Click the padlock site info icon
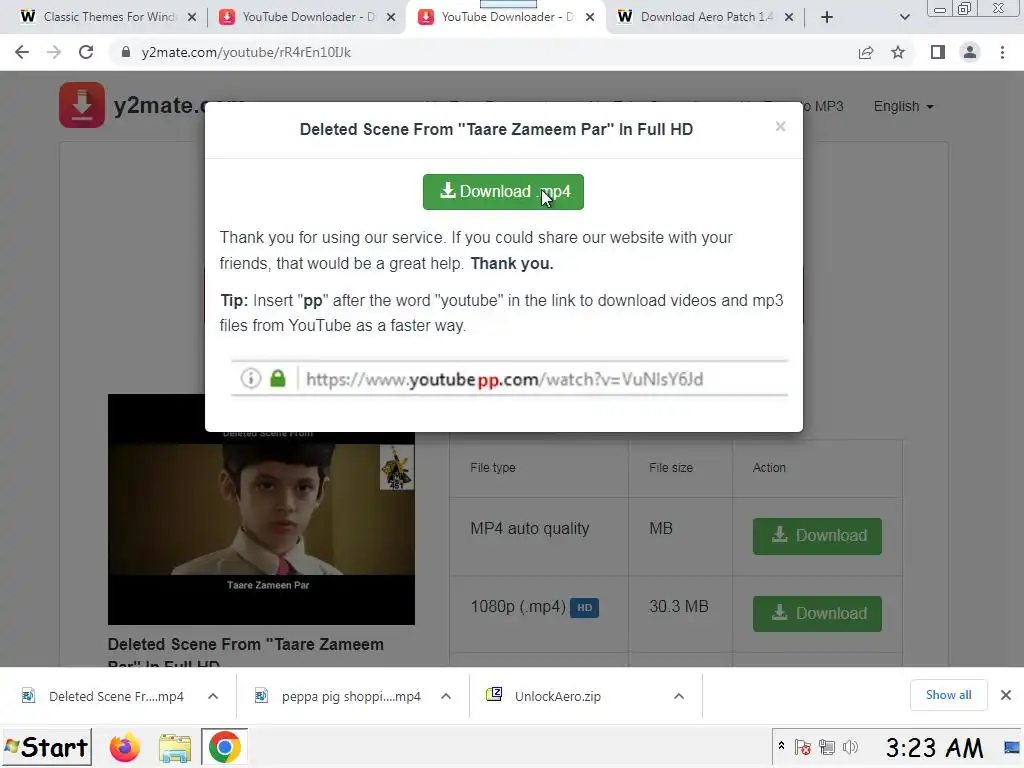This screenshot has height=768, width=1024. coord(126,52)
